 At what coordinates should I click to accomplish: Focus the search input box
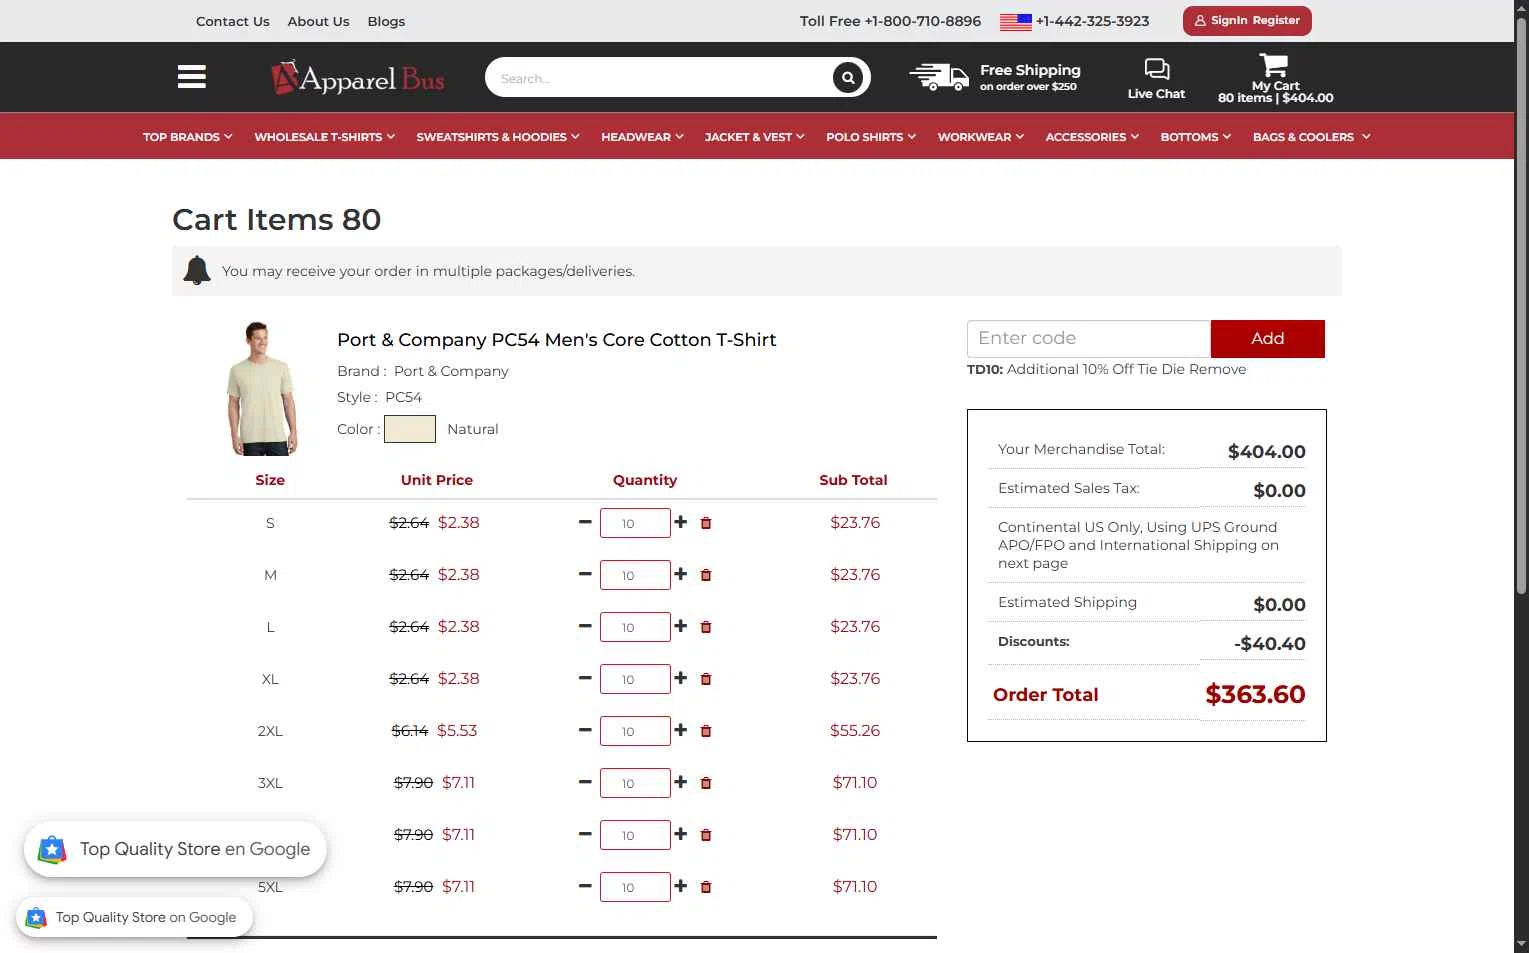(x=660, y=78)
